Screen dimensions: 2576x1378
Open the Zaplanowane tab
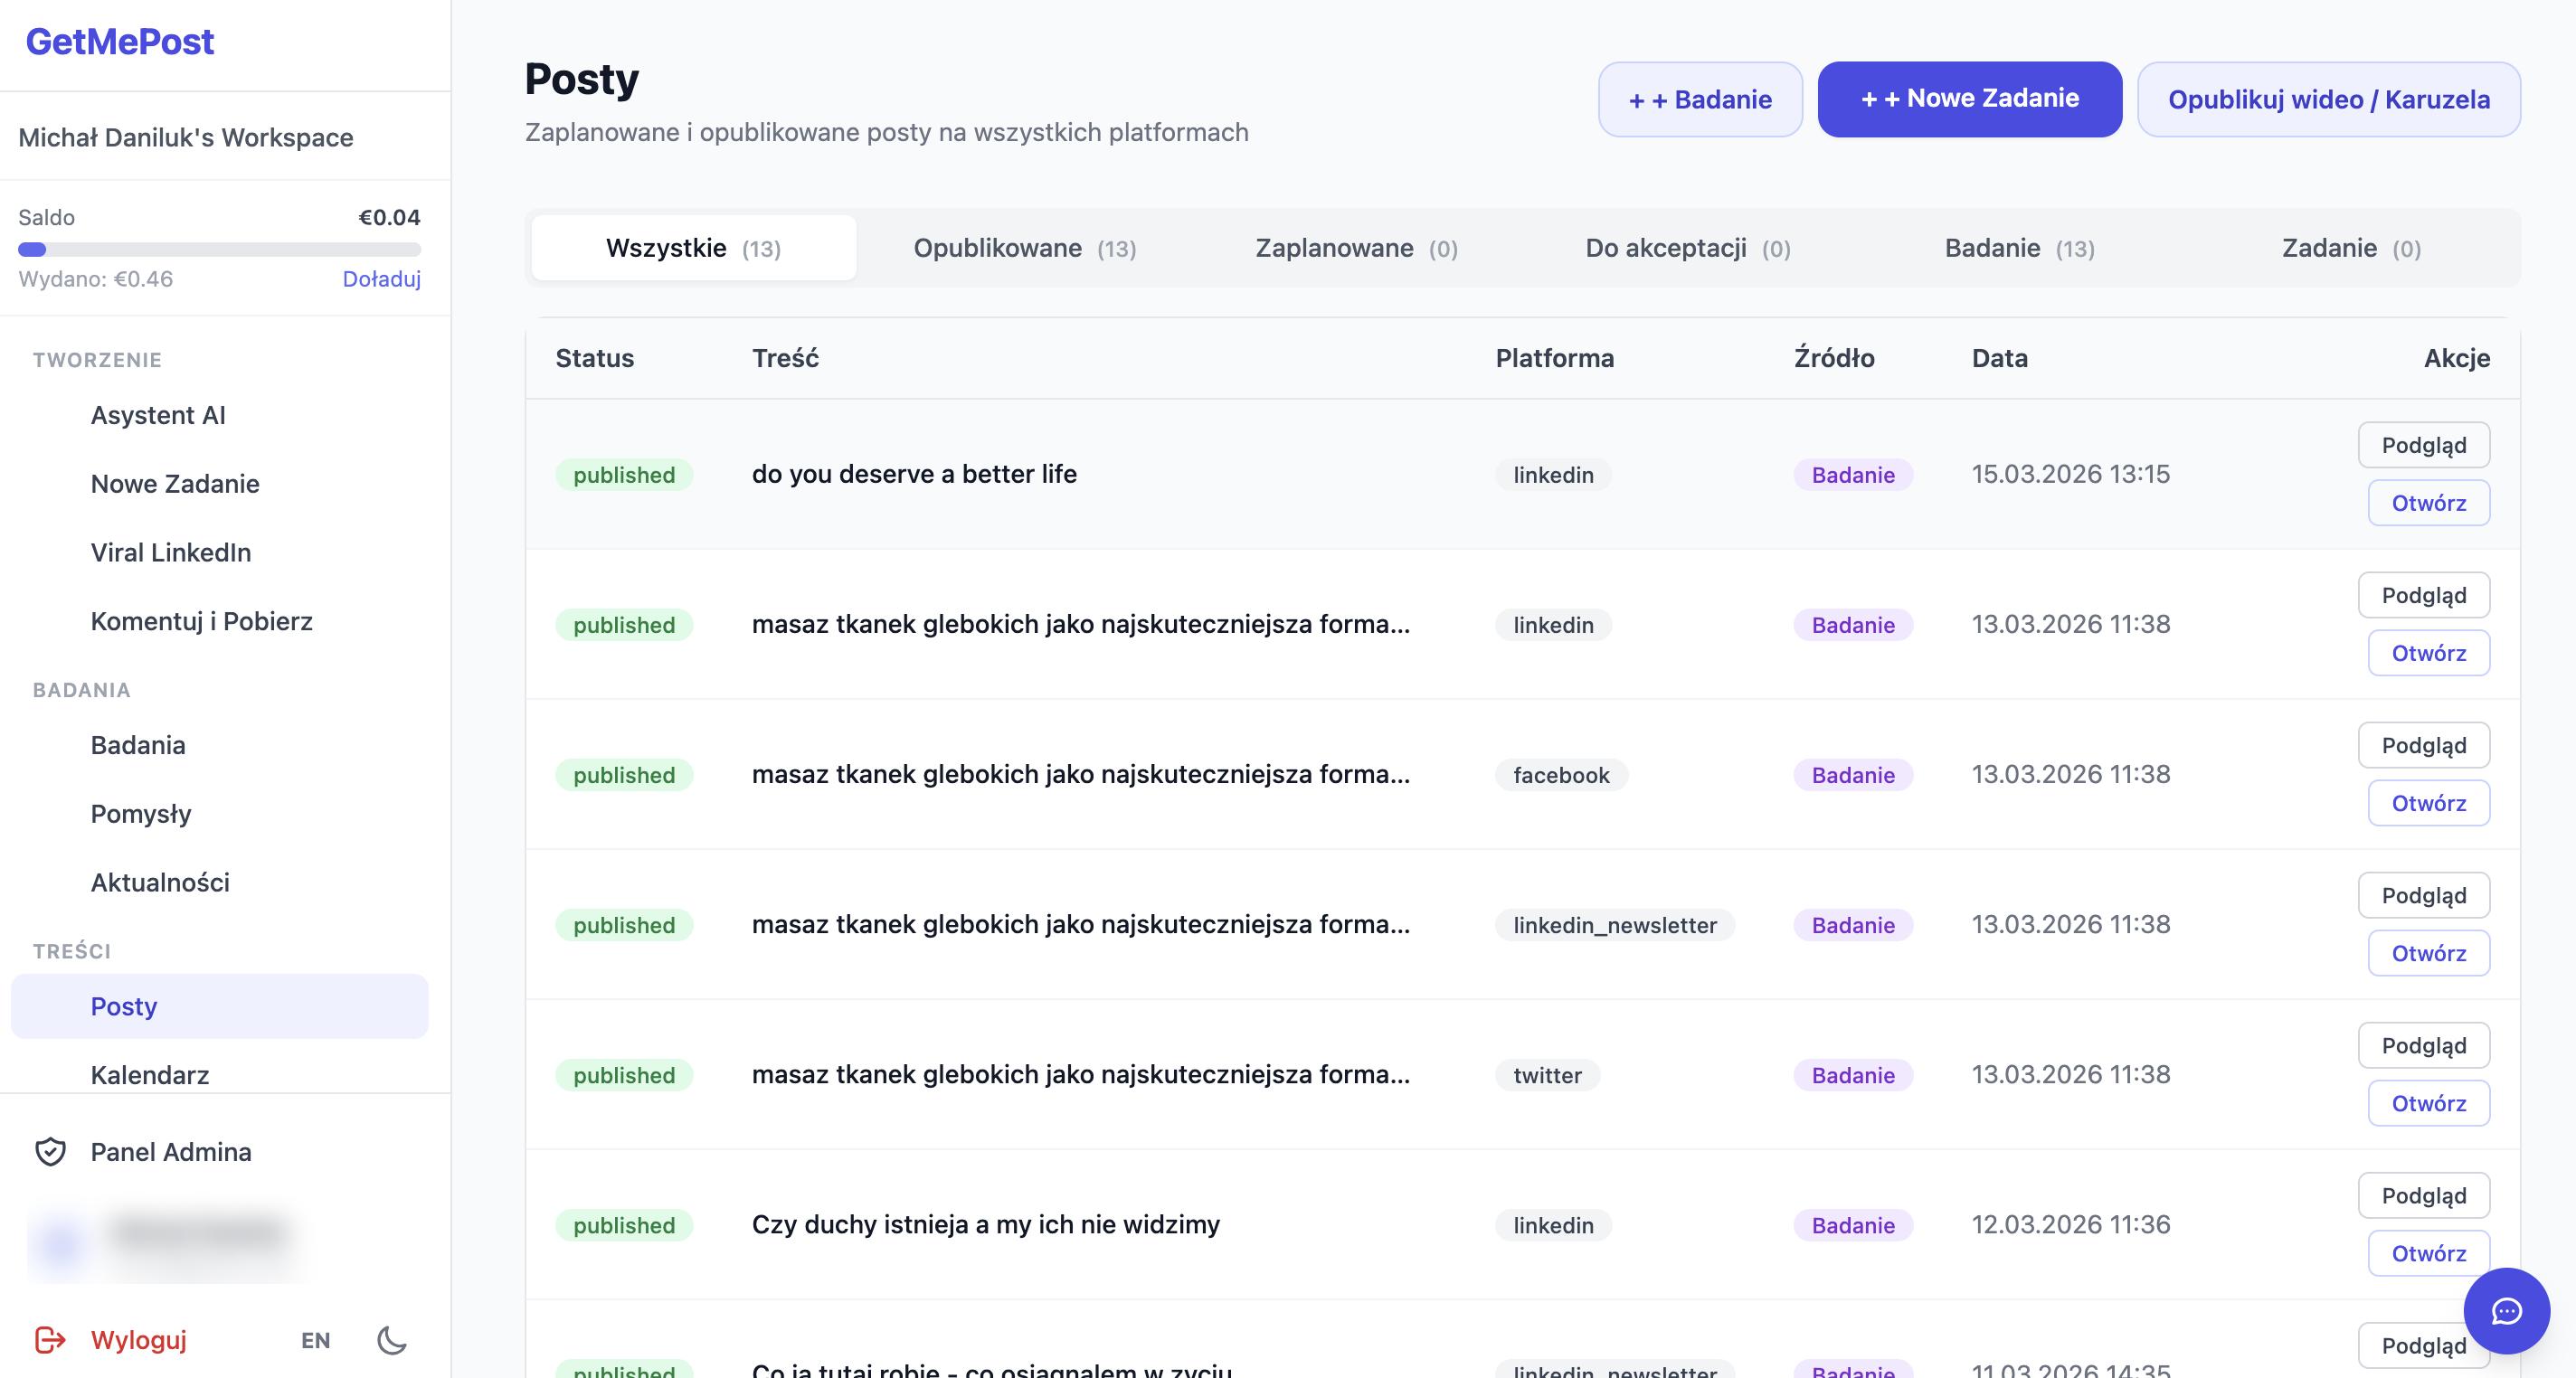tap(1356, 248)
